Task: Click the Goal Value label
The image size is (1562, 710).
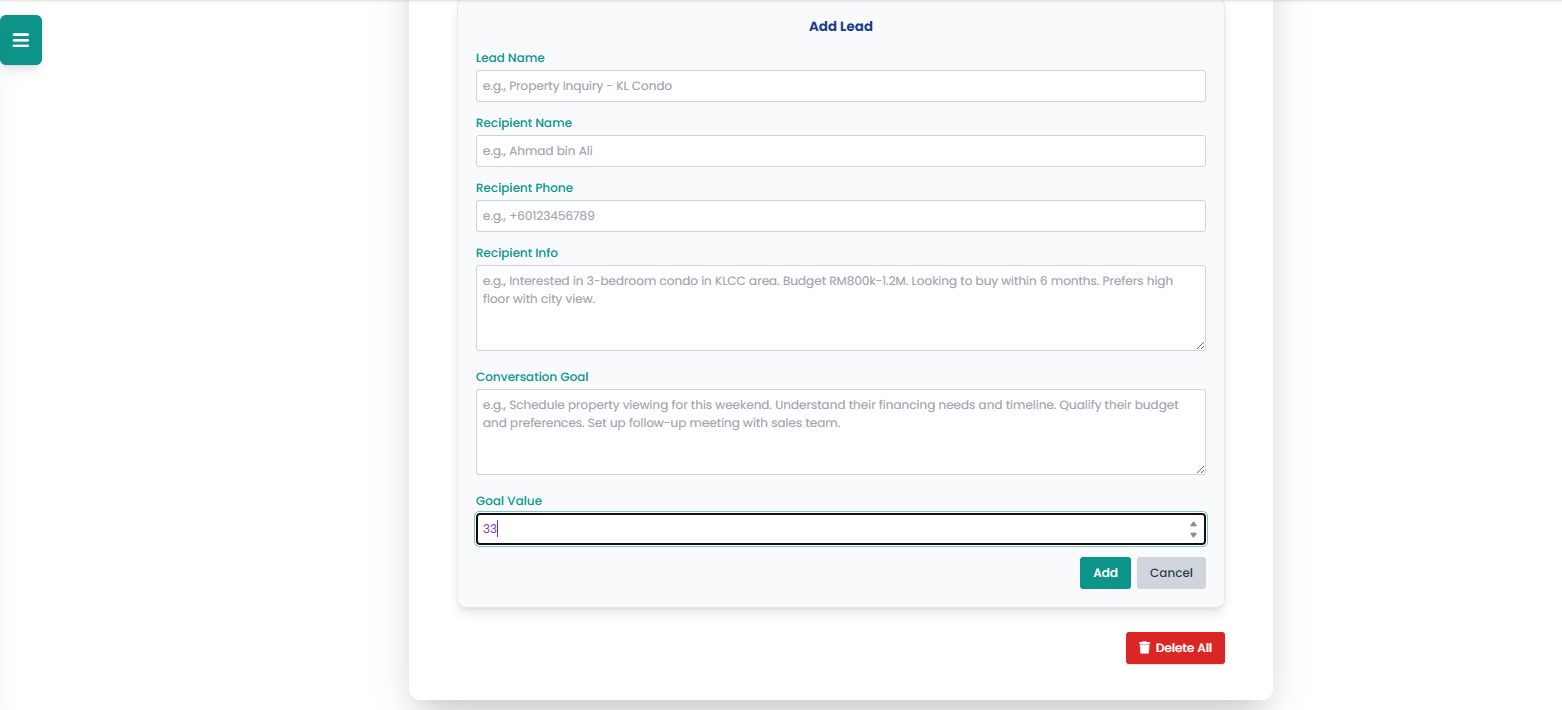Action: click(508, 501)
